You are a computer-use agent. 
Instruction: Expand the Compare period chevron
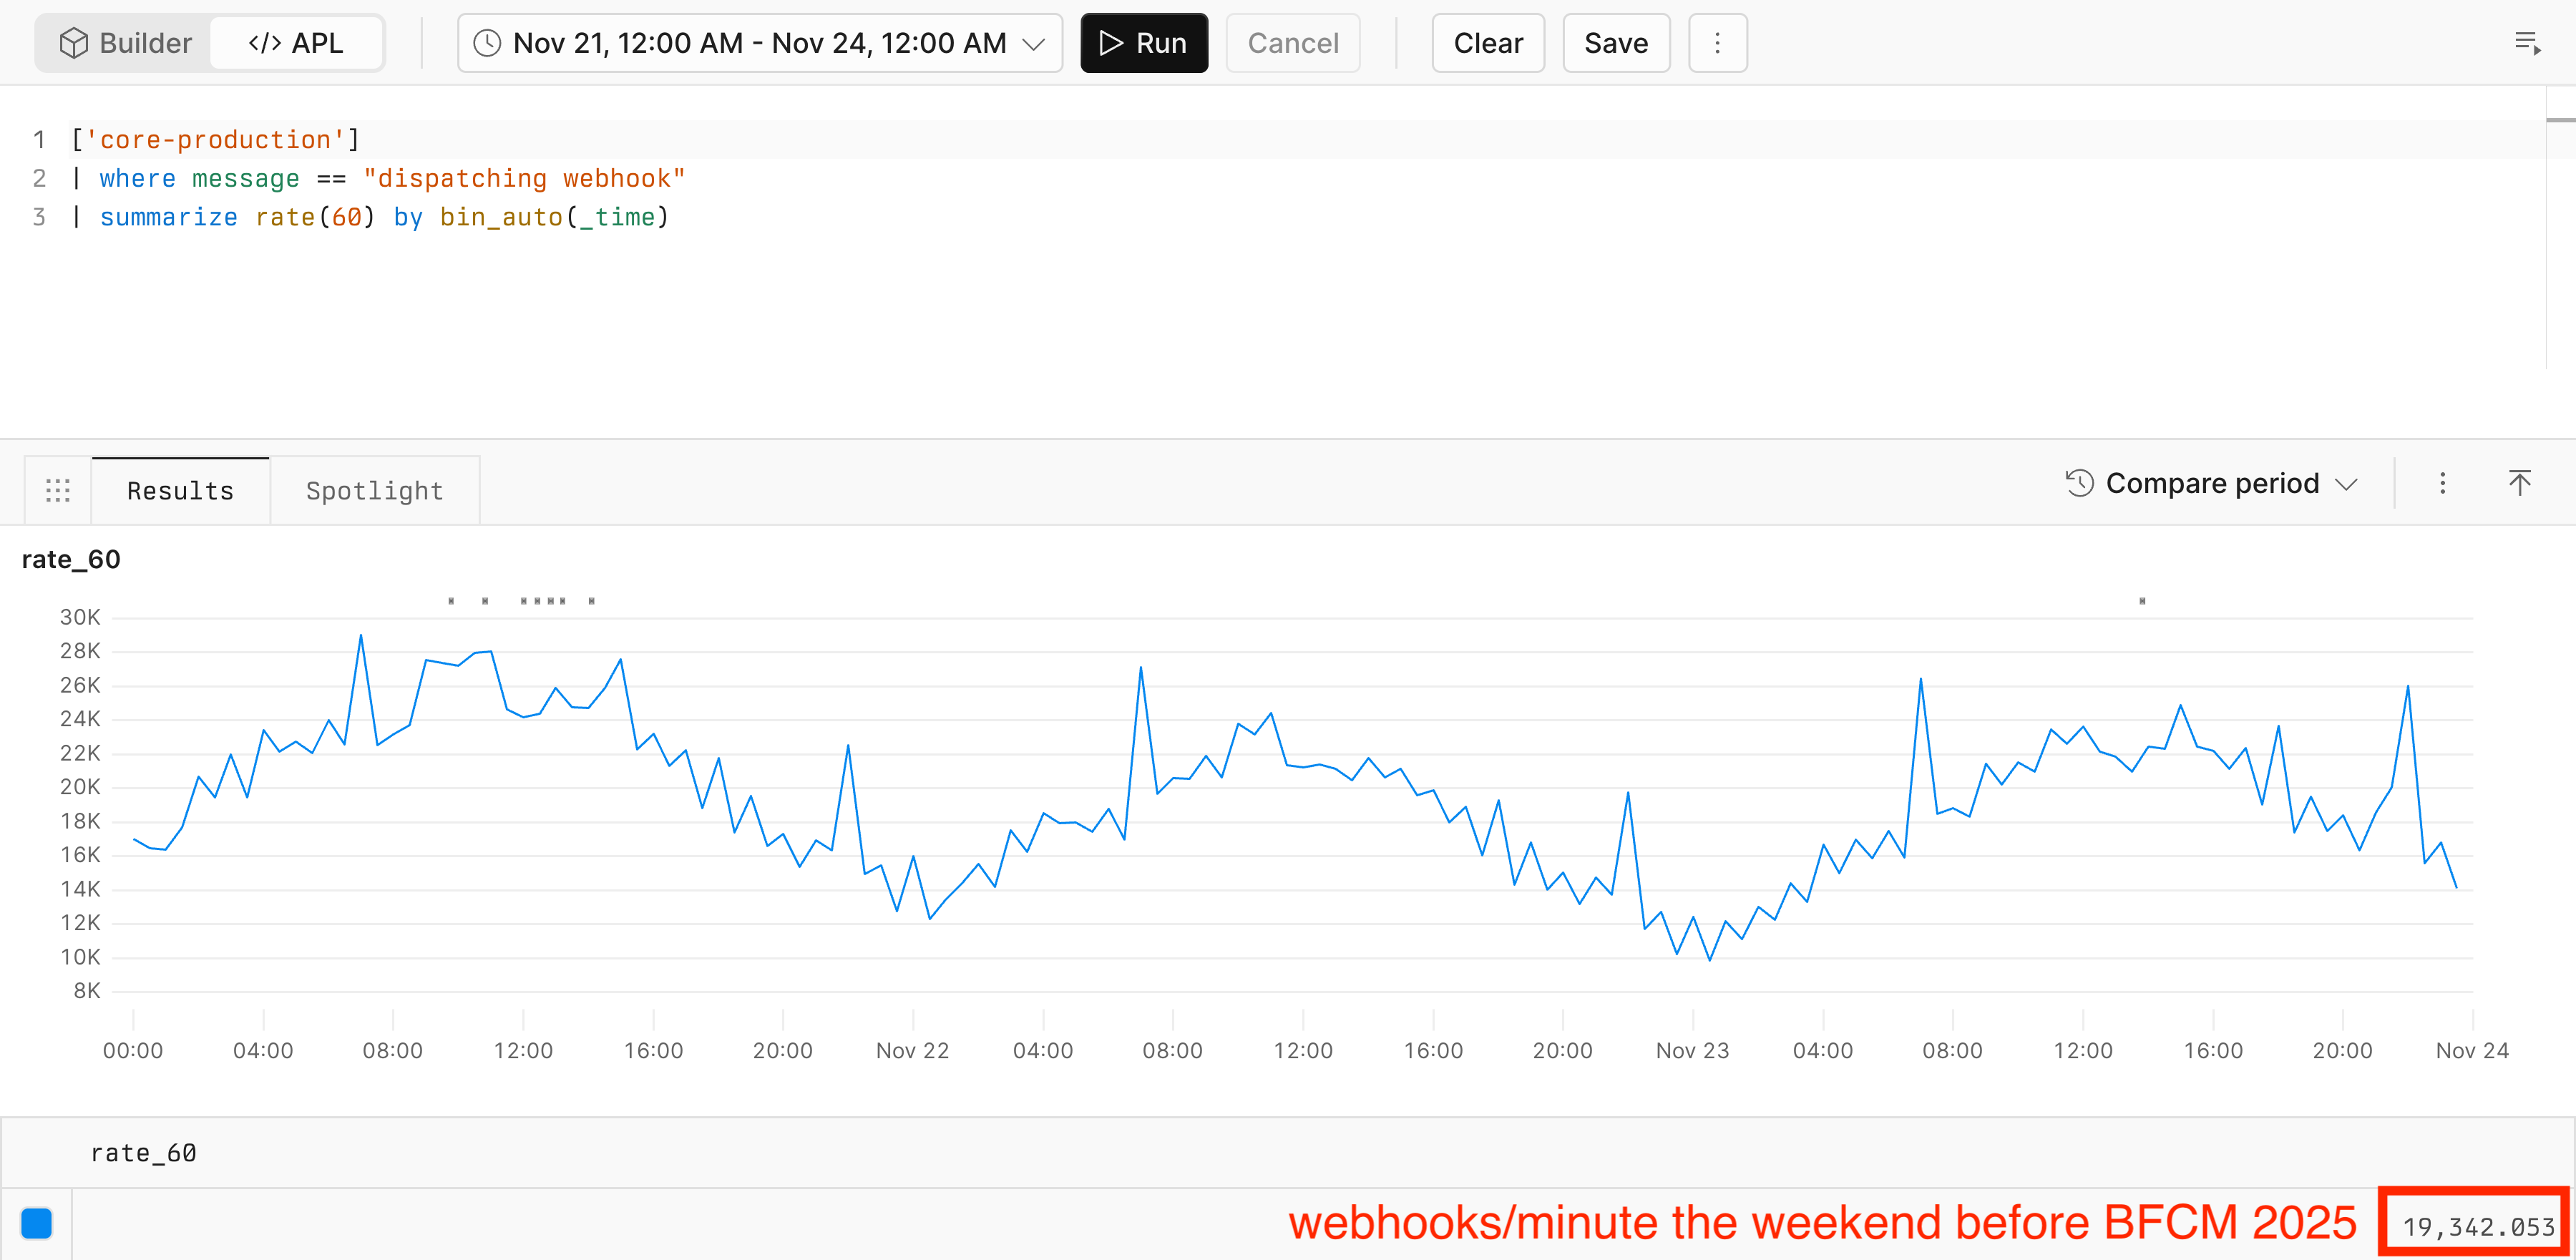[2346, 484]
